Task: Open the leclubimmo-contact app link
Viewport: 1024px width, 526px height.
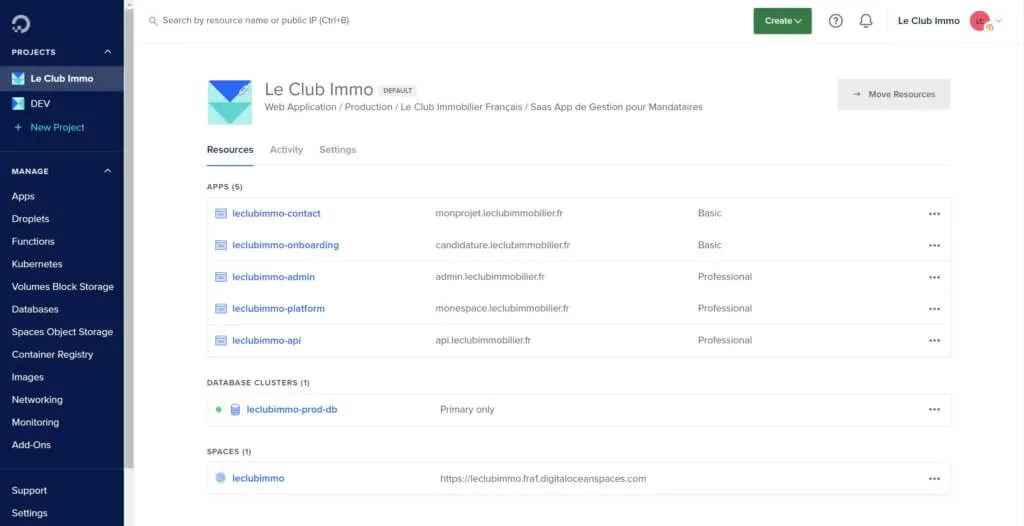Action: click(276, 214)
